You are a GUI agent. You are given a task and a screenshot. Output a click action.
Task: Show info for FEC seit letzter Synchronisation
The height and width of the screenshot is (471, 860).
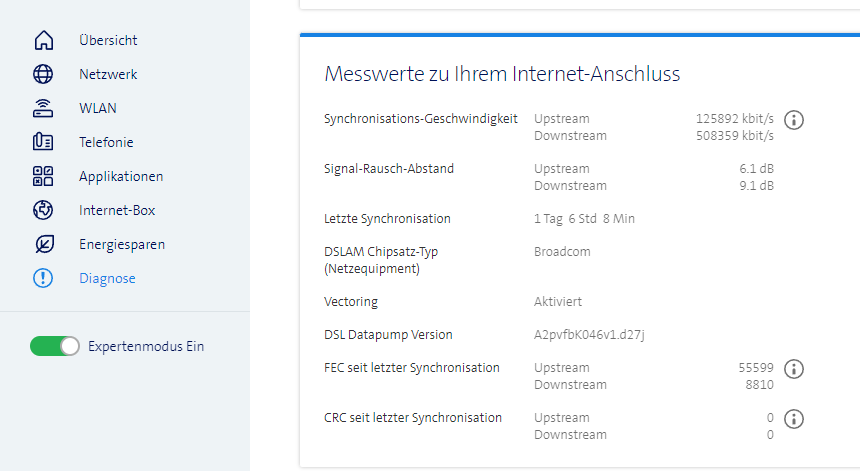[x=794, y=369]
